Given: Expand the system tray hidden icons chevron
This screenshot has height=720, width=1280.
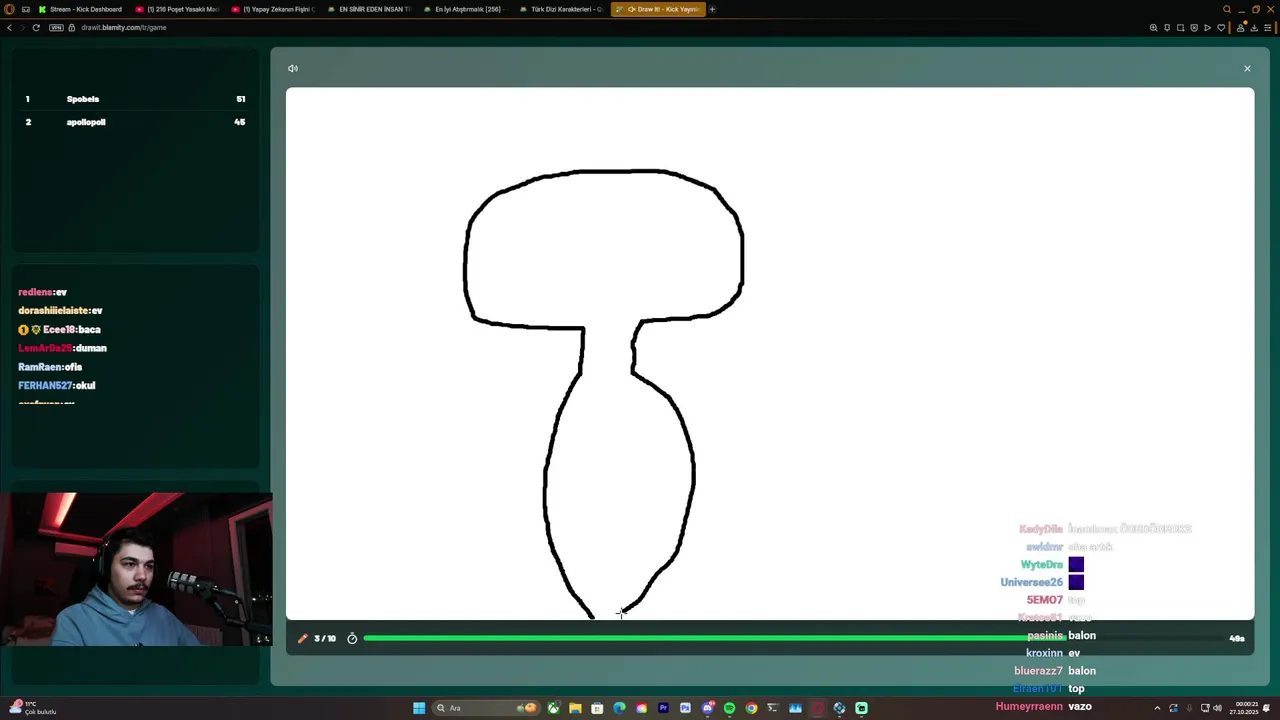Looking at the screenshot, I should point(1157,708).
